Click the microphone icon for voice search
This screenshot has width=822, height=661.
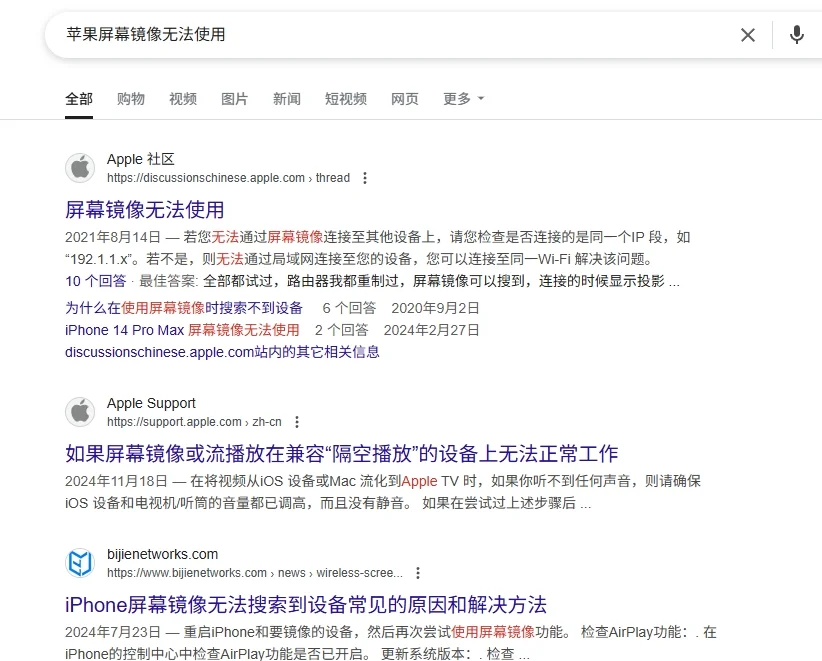[796, 34]
